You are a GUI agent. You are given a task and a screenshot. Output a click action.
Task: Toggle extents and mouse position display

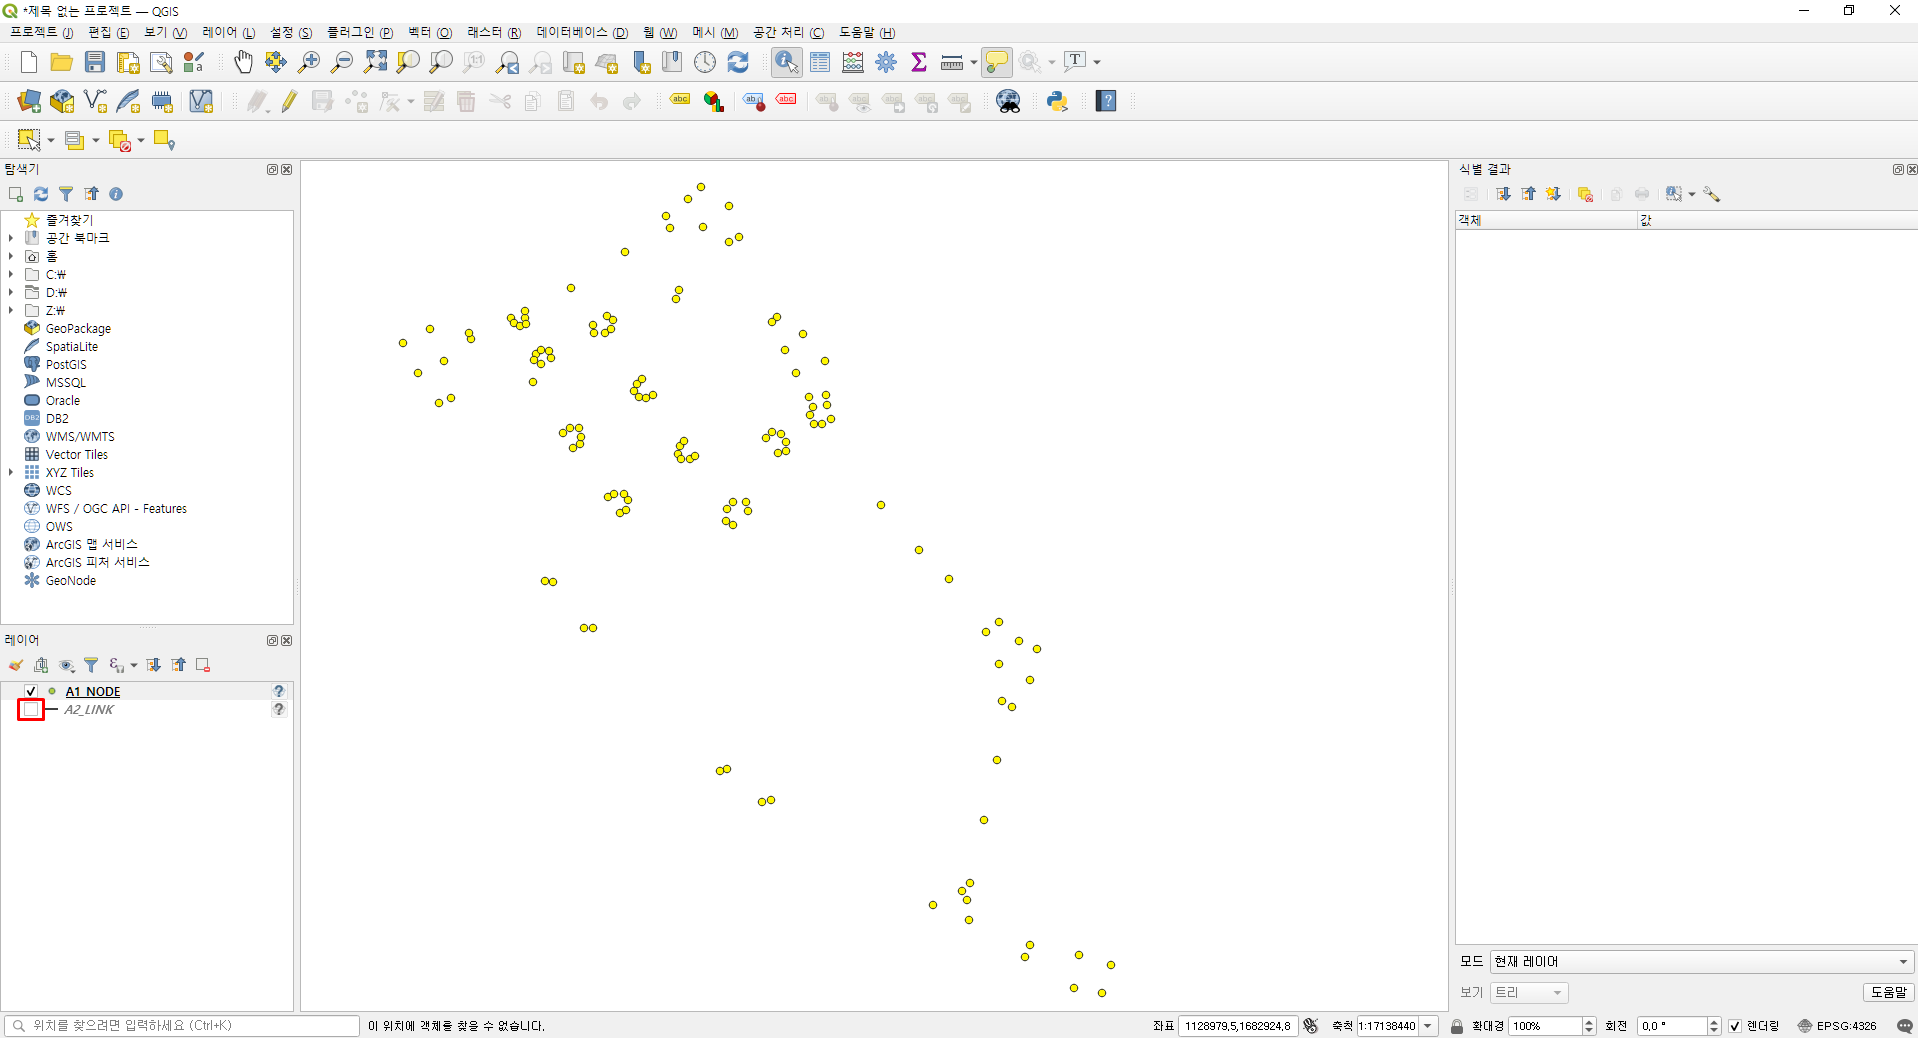tap(1311, 1026)
